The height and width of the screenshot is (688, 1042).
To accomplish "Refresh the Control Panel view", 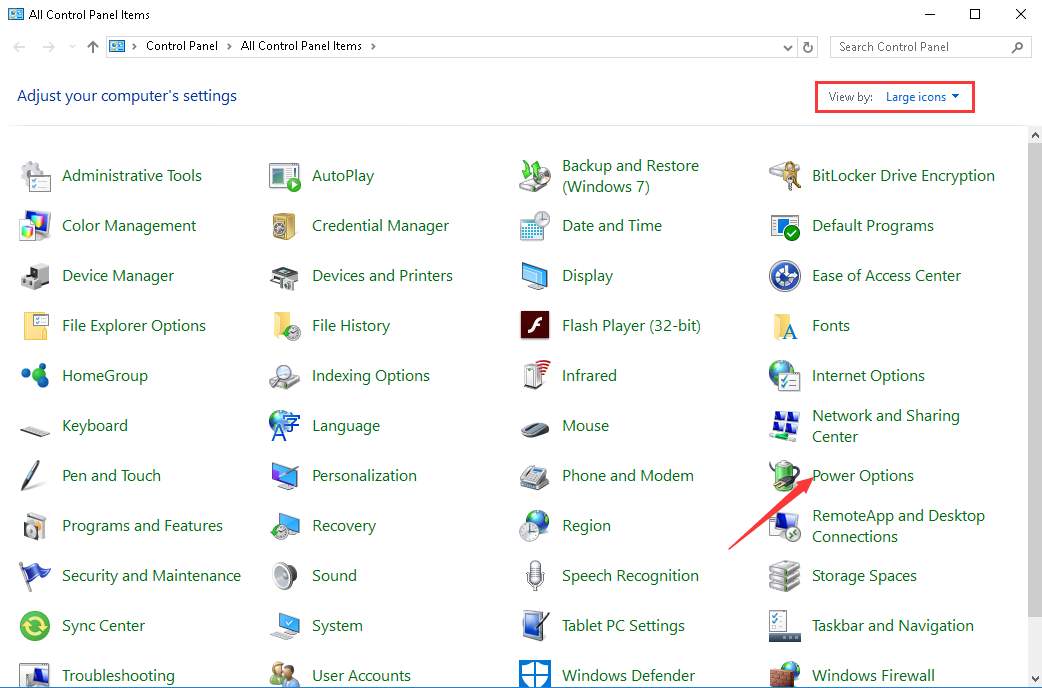I will (808, 47).
